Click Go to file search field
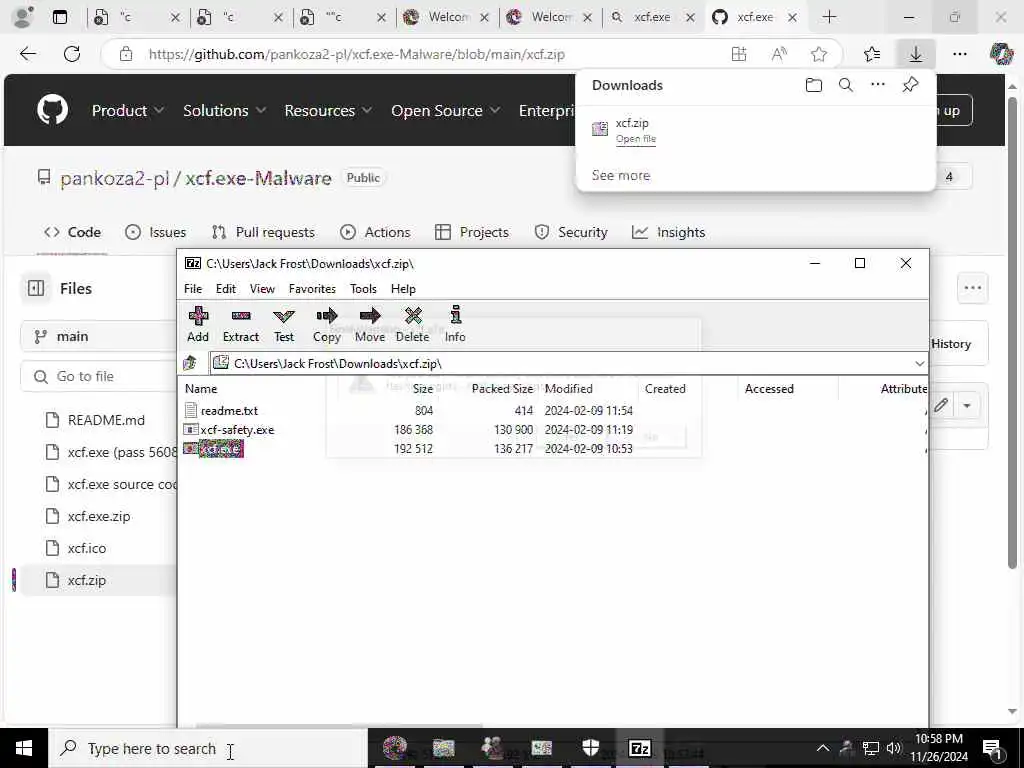1024x768 pixels. click(98, 376)
